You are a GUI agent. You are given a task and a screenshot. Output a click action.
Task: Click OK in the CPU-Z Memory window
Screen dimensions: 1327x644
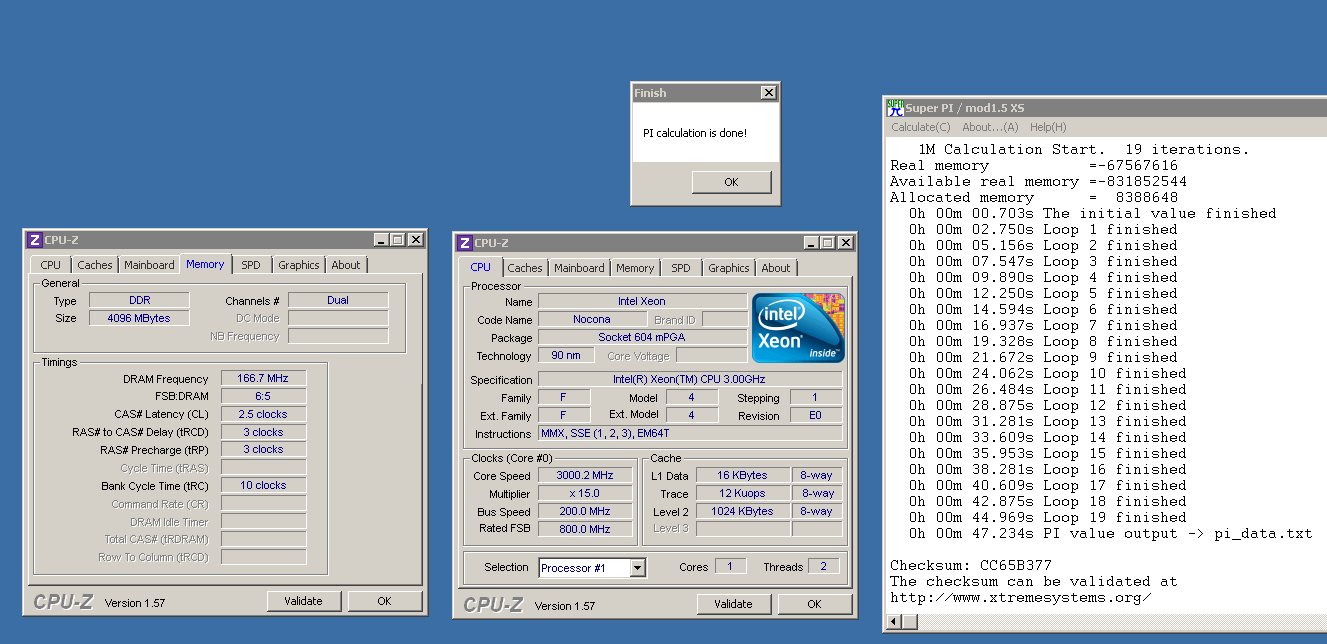pos(384,601)
